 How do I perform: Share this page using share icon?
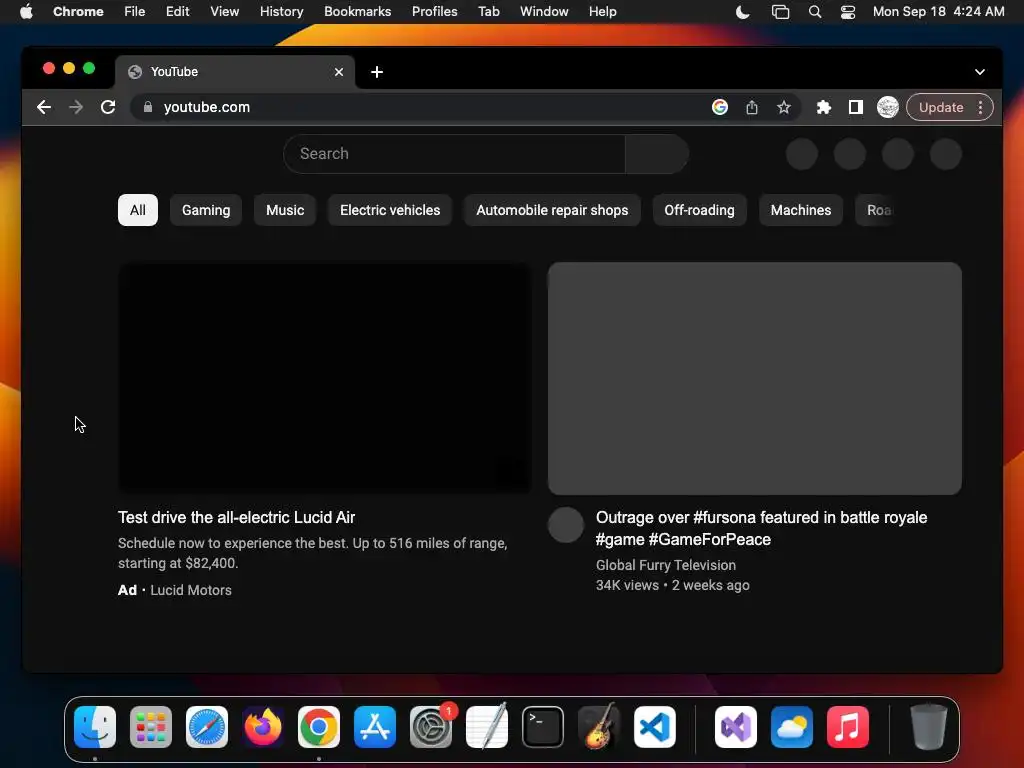pyautogui.click(x=752, y=107)
